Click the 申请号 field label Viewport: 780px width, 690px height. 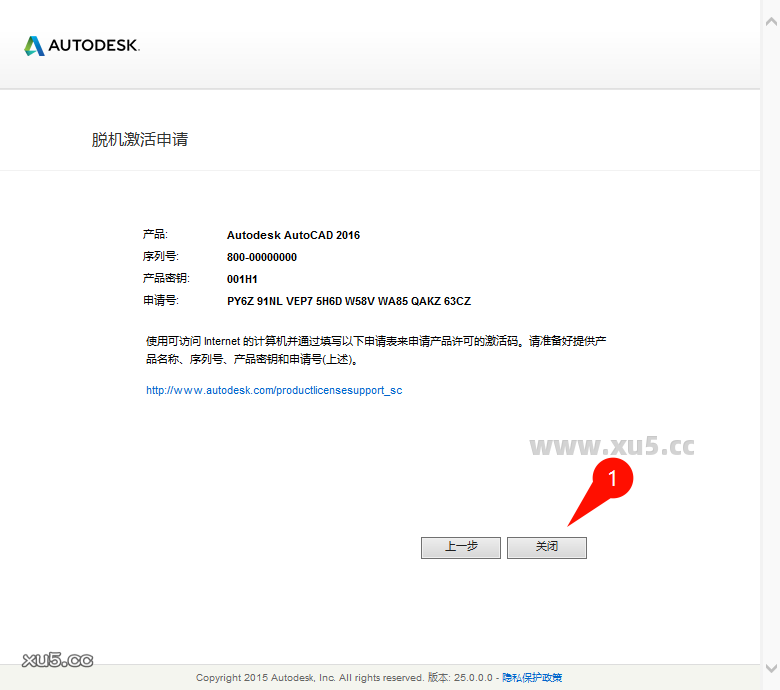click(x=160, y=300)
